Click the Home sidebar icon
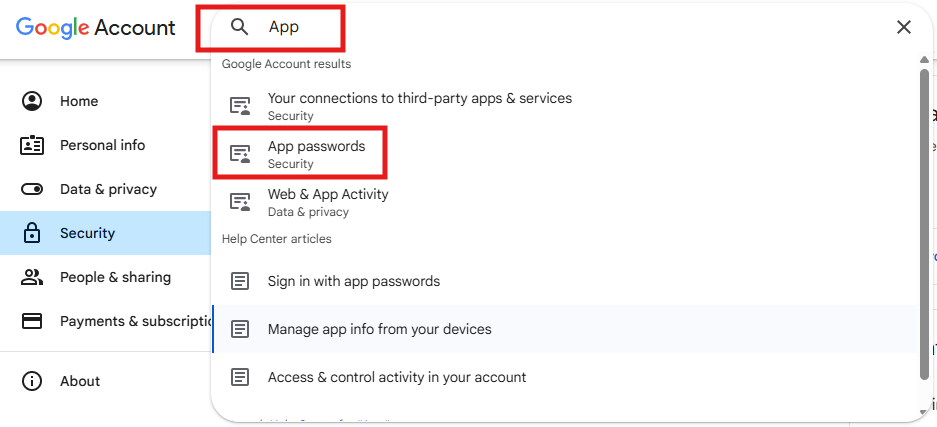 32,101
